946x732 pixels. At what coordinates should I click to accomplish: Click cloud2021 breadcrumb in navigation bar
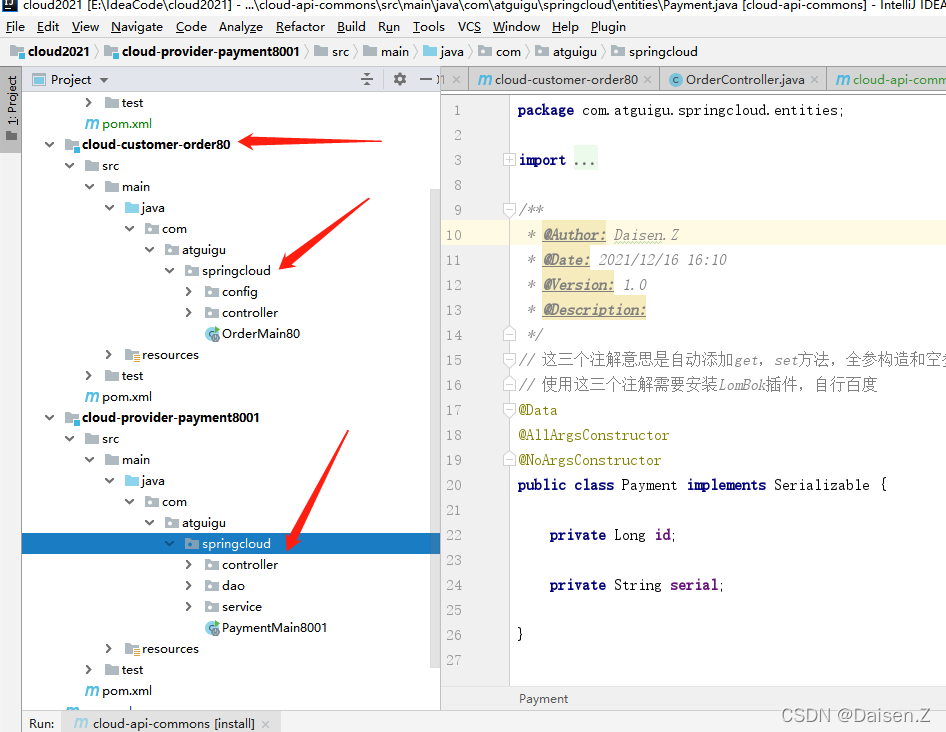(51, 51)
